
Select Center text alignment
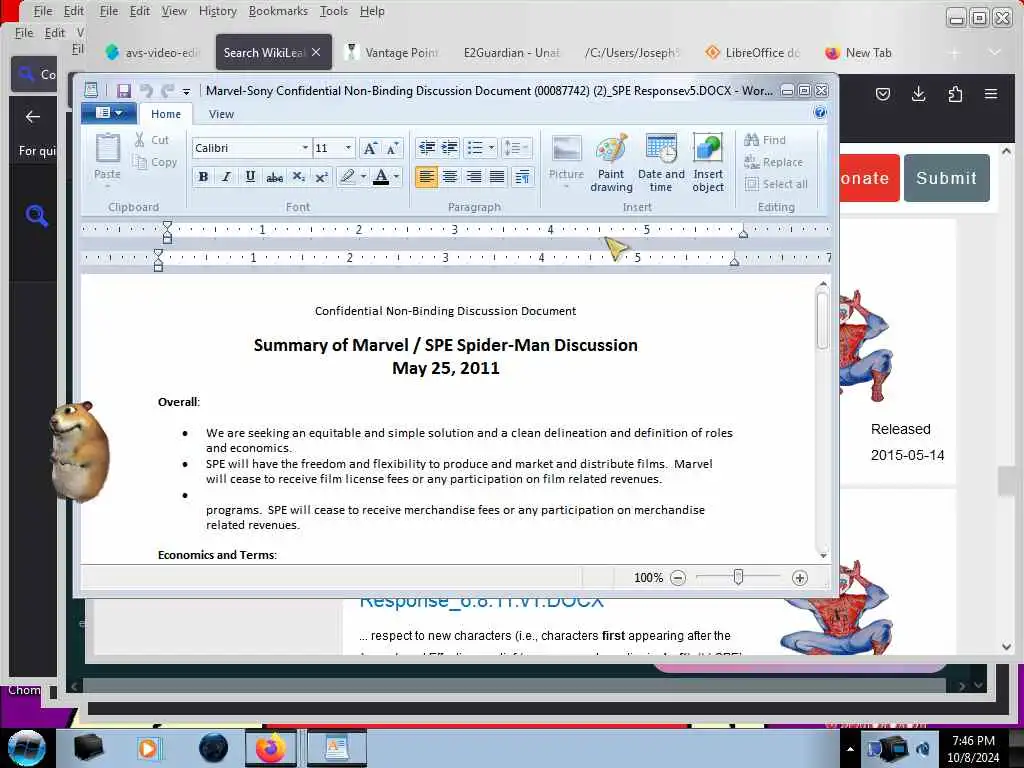pos(450,176)
